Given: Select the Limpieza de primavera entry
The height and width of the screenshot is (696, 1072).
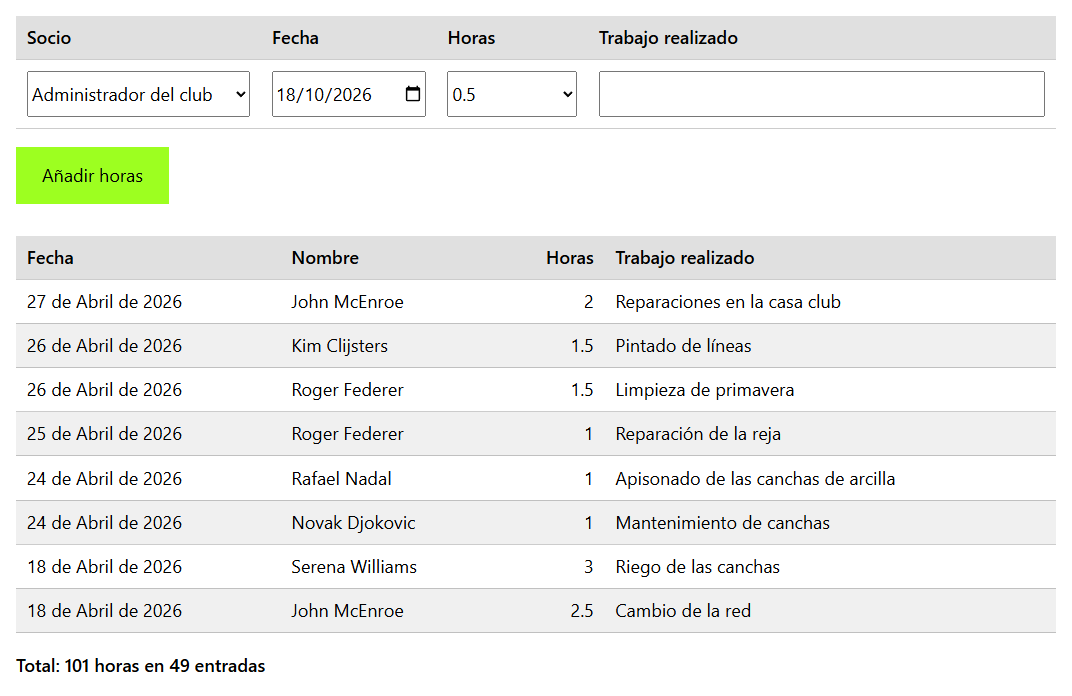Looking at the screenshot, I should pos(705,390).
